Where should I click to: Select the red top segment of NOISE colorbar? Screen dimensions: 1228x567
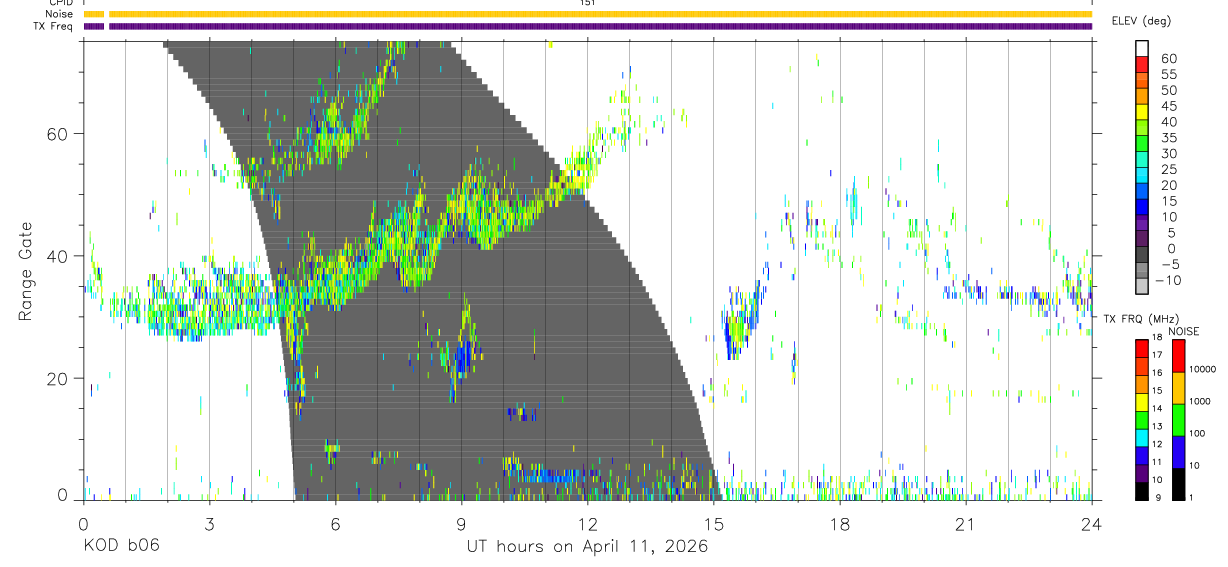[x=1179, y=355]
